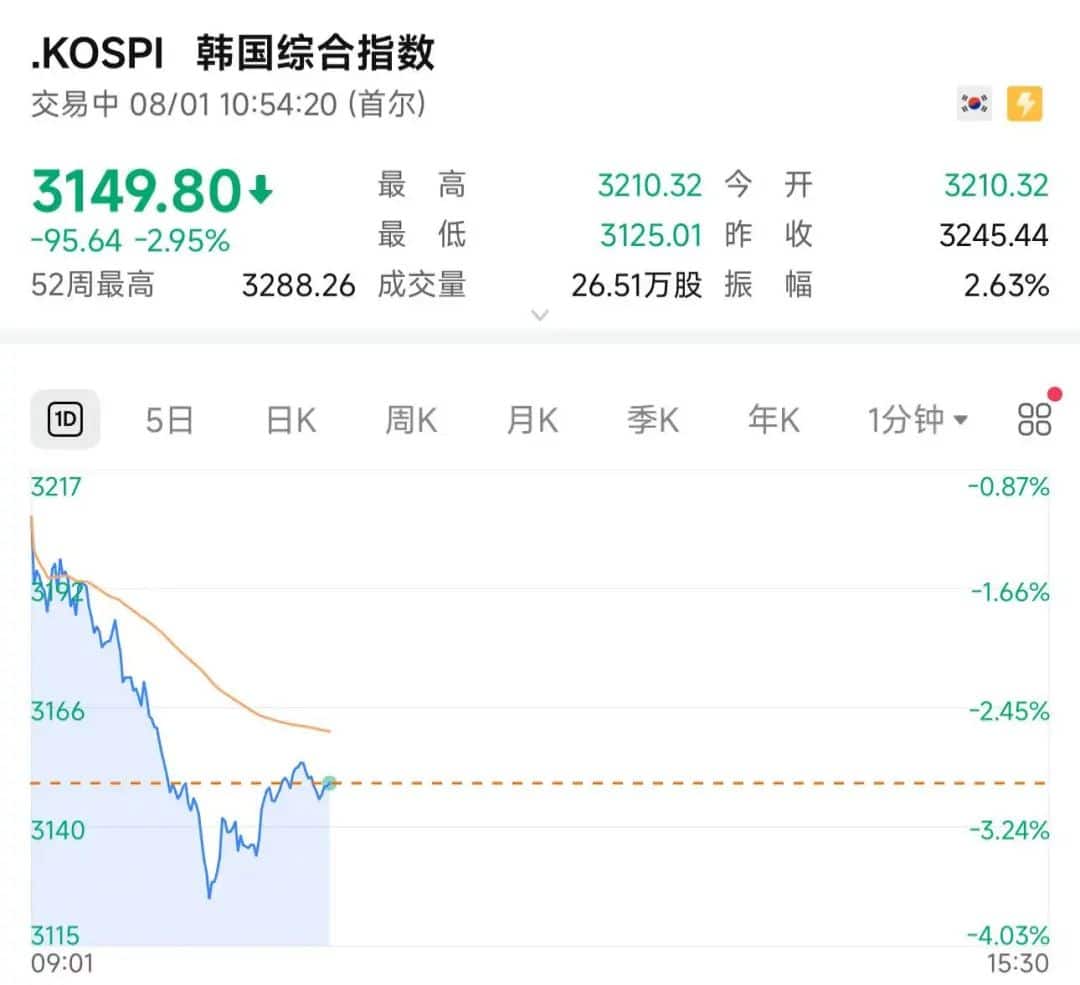Switch to the 月K chart tab
Screen dimensions: 1080x985
[532, 420]
